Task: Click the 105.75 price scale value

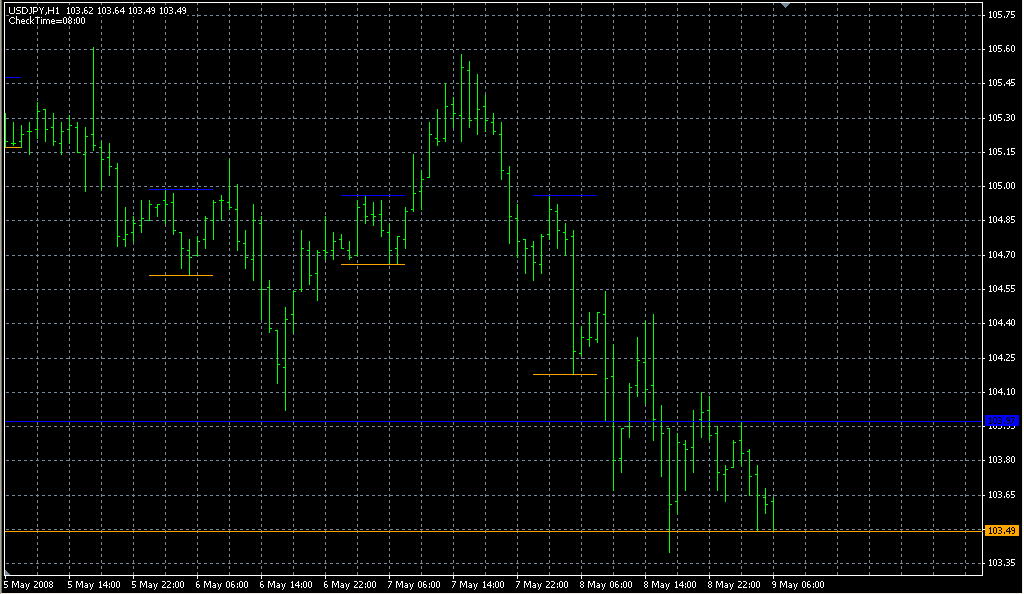Action: (1002, 15)
